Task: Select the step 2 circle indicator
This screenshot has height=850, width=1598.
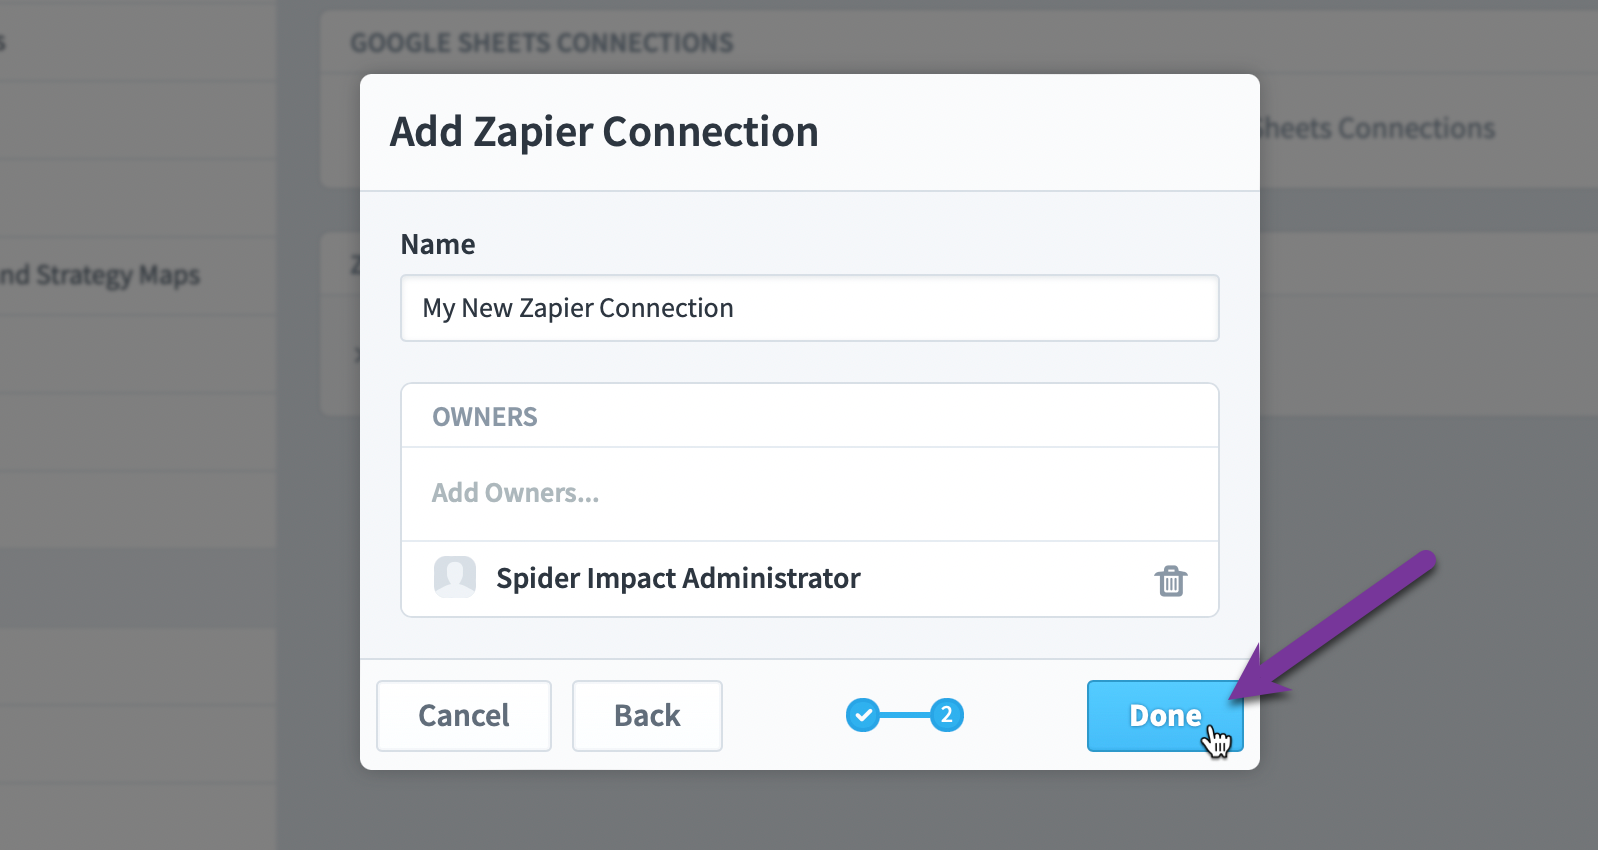Action: pyautogui.click(x=946, y=715)
